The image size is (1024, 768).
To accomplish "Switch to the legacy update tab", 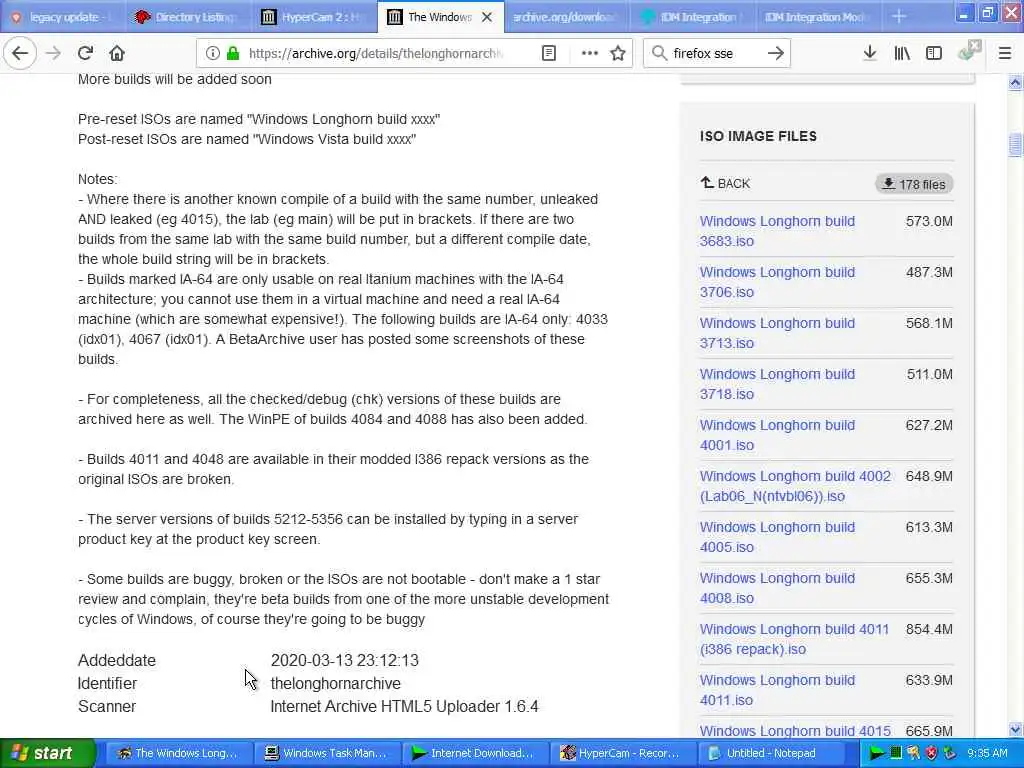I will pos(63,17).
